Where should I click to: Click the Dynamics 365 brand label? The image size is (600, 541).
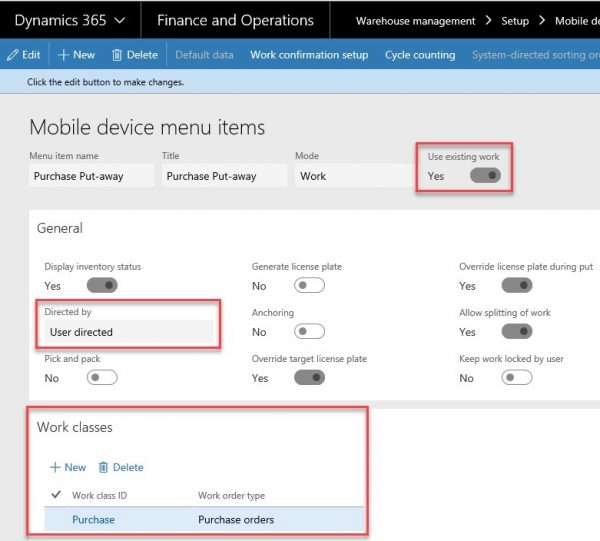click(x=60, y=20)
